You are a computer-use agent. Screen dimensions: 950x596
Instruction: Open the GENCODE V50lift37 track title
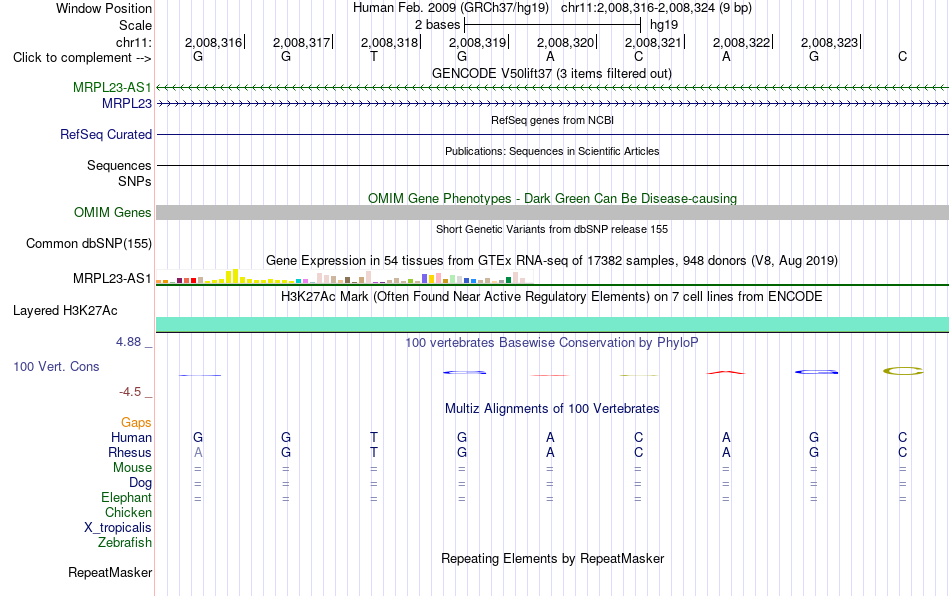(x=552, y=73)
